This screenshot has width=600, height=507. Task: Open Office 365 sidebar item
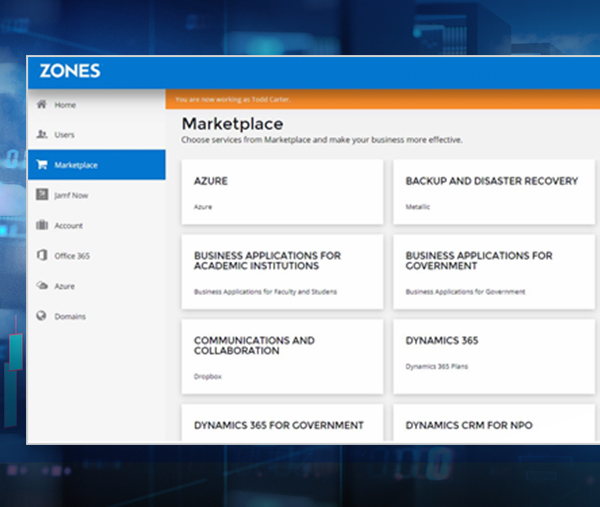(x=97, y=256)
